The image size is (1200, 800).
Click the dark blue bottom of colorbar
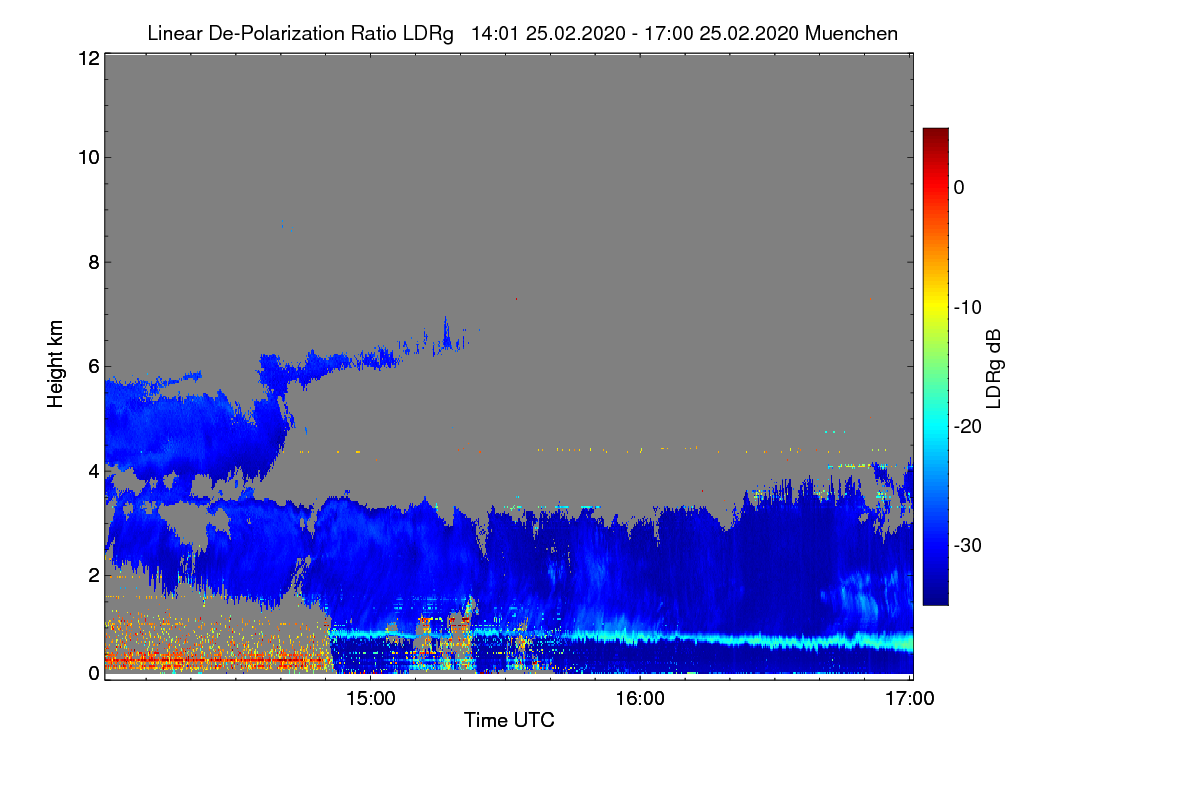[935, 596]
